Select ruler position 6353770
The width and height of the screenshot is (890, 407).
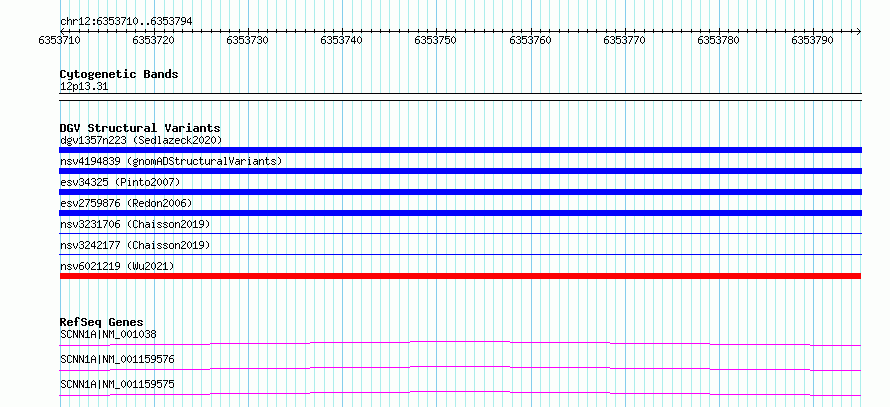pos(624,40)
